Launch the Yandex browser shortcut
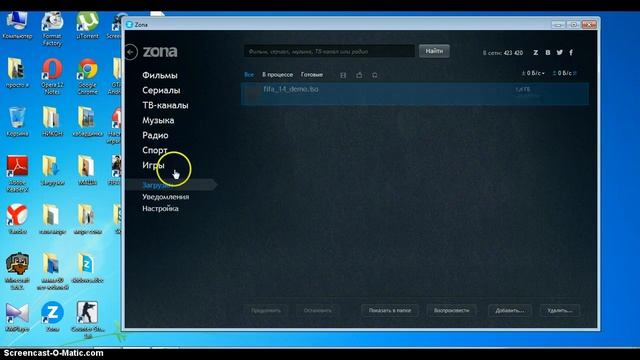This screenshot has width=640, height=360. 17,219
